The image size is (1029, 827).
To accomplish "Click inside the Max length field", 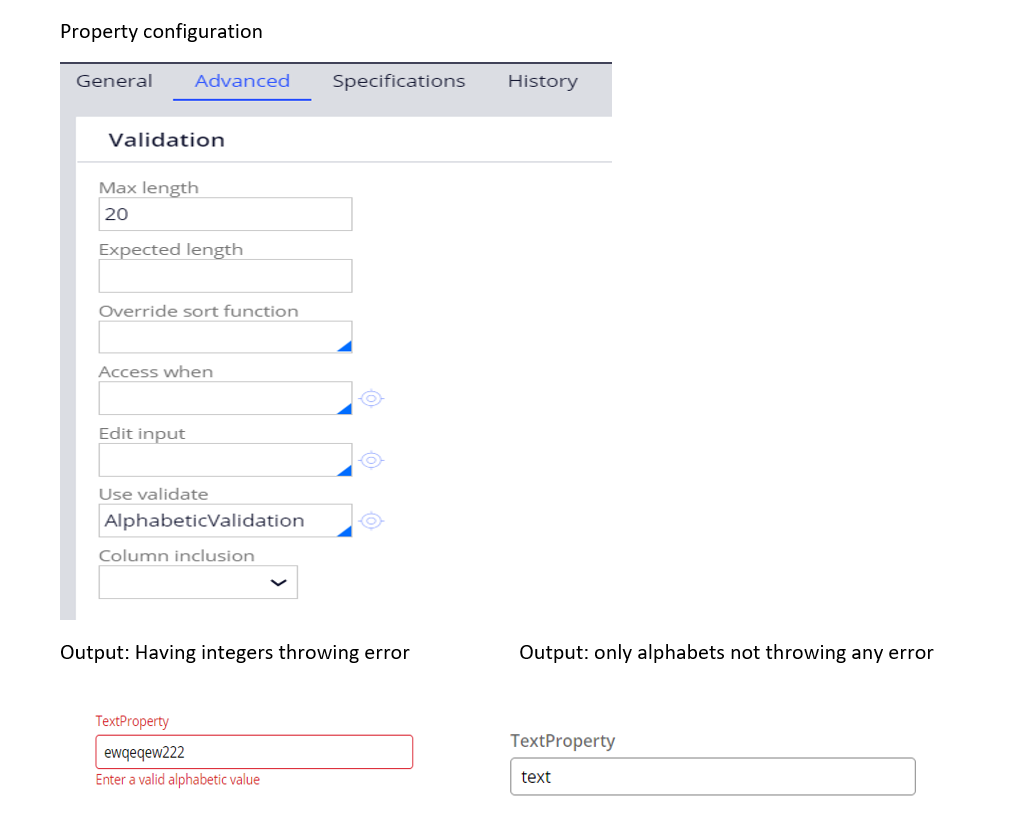I will (225, 214).
